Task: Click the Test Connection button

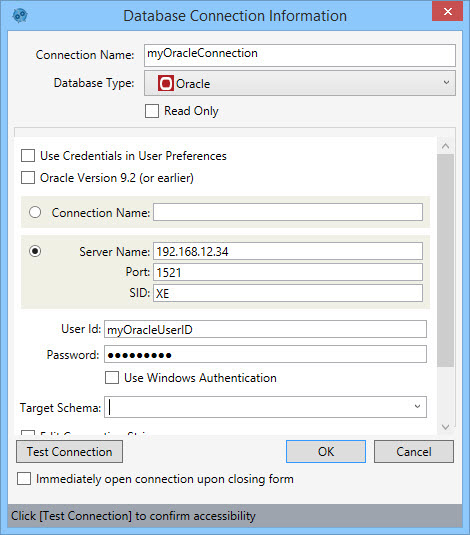Action: (70, 451)
